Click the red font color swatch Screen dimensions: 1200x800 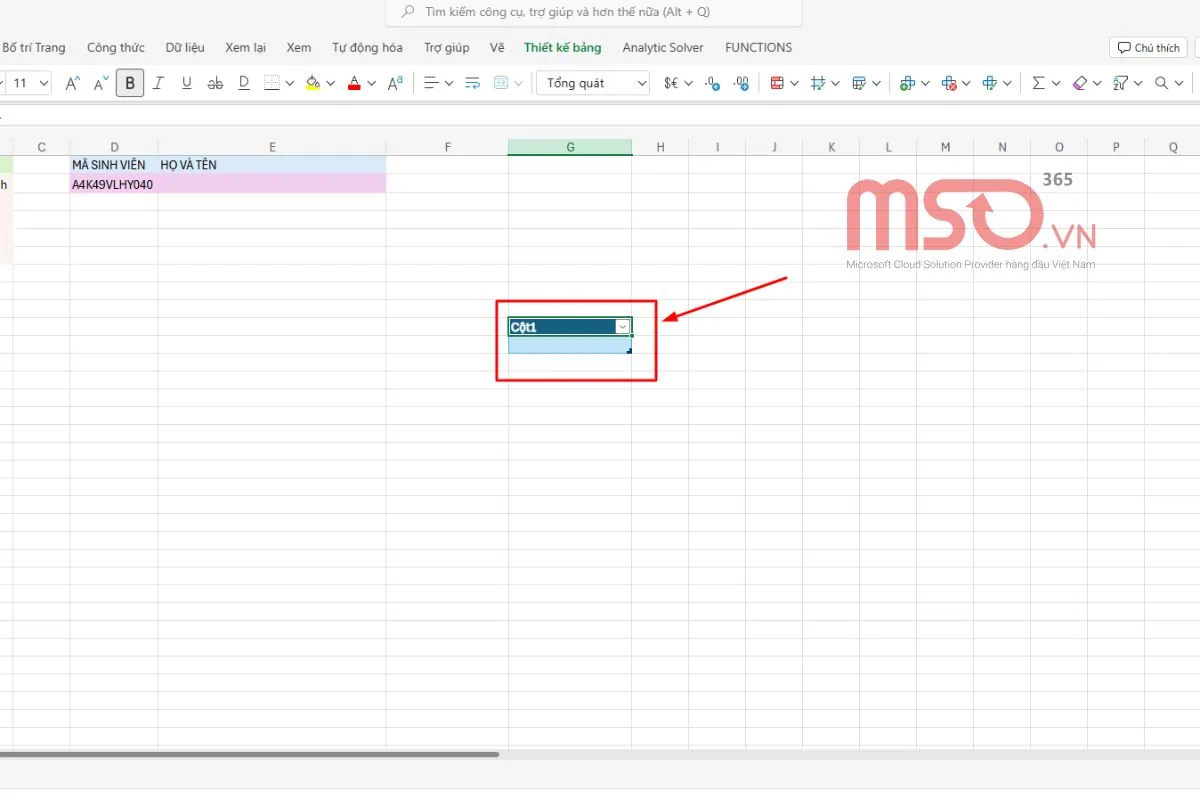353,83
